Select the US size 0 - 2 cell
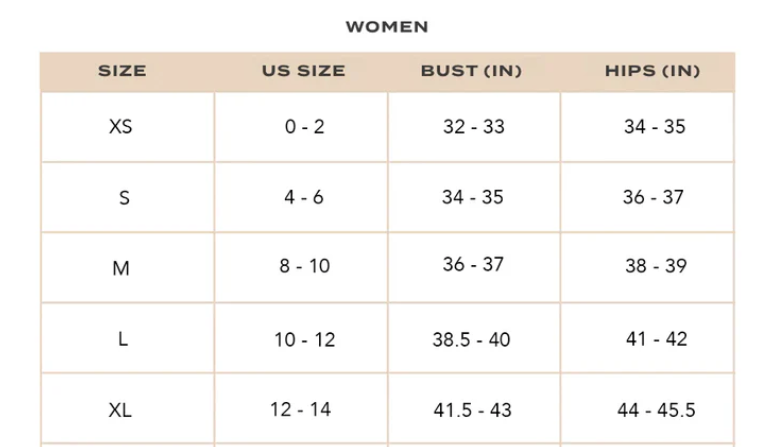The width and height of the screenshot is (776, 447). 303,127
